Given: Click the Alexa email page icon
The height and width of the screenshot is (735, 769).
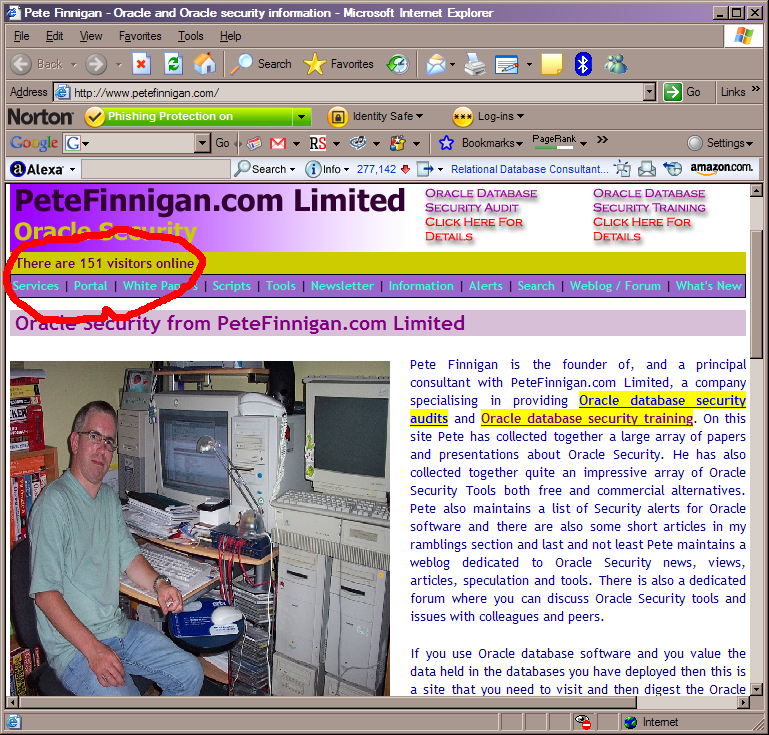Looking at the screenshot, I should point(646,169).
